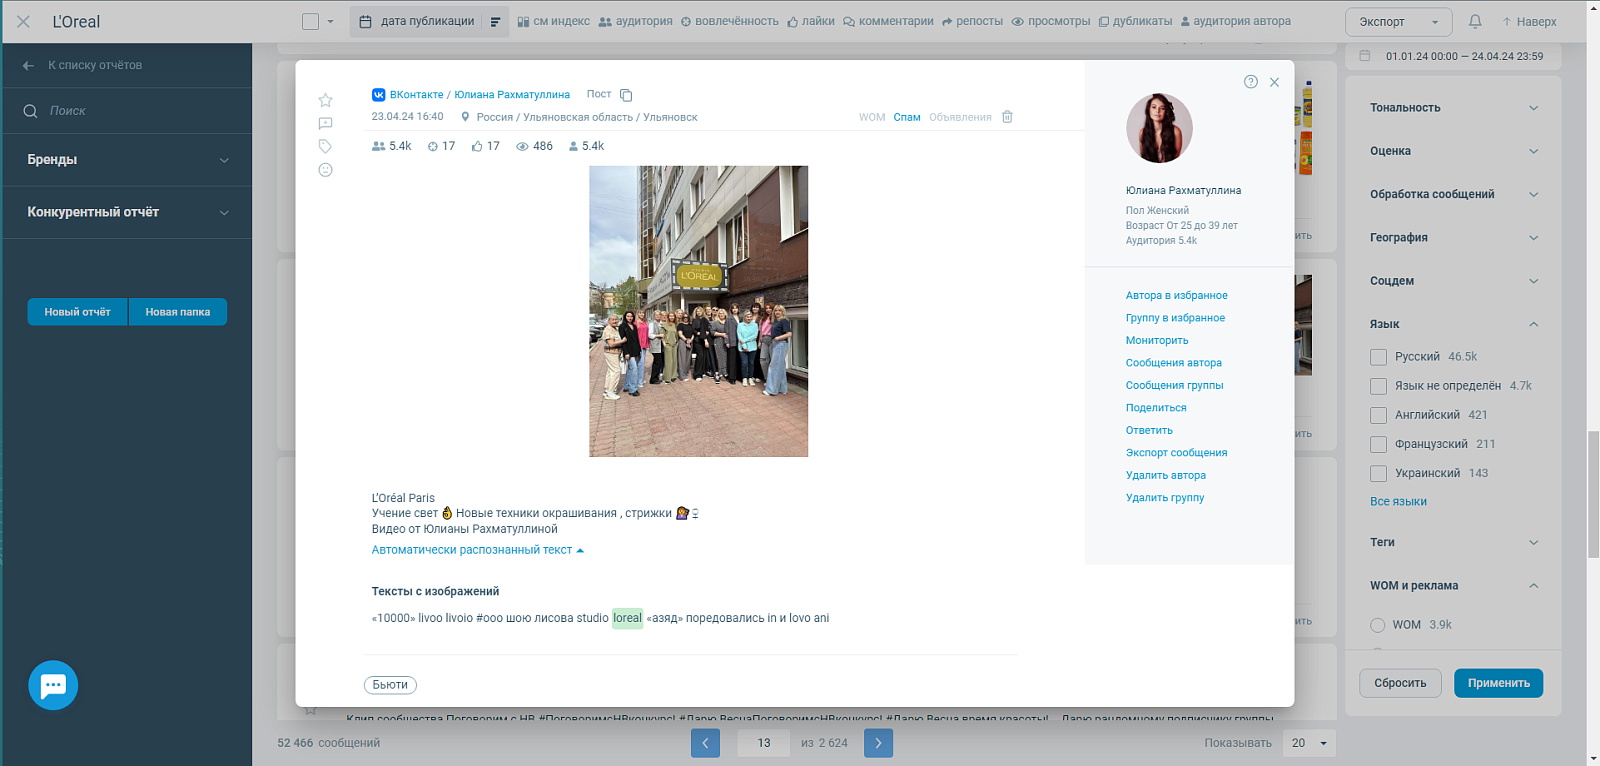Click the comment note icon beside post
1600x766 pixels.
325,124
